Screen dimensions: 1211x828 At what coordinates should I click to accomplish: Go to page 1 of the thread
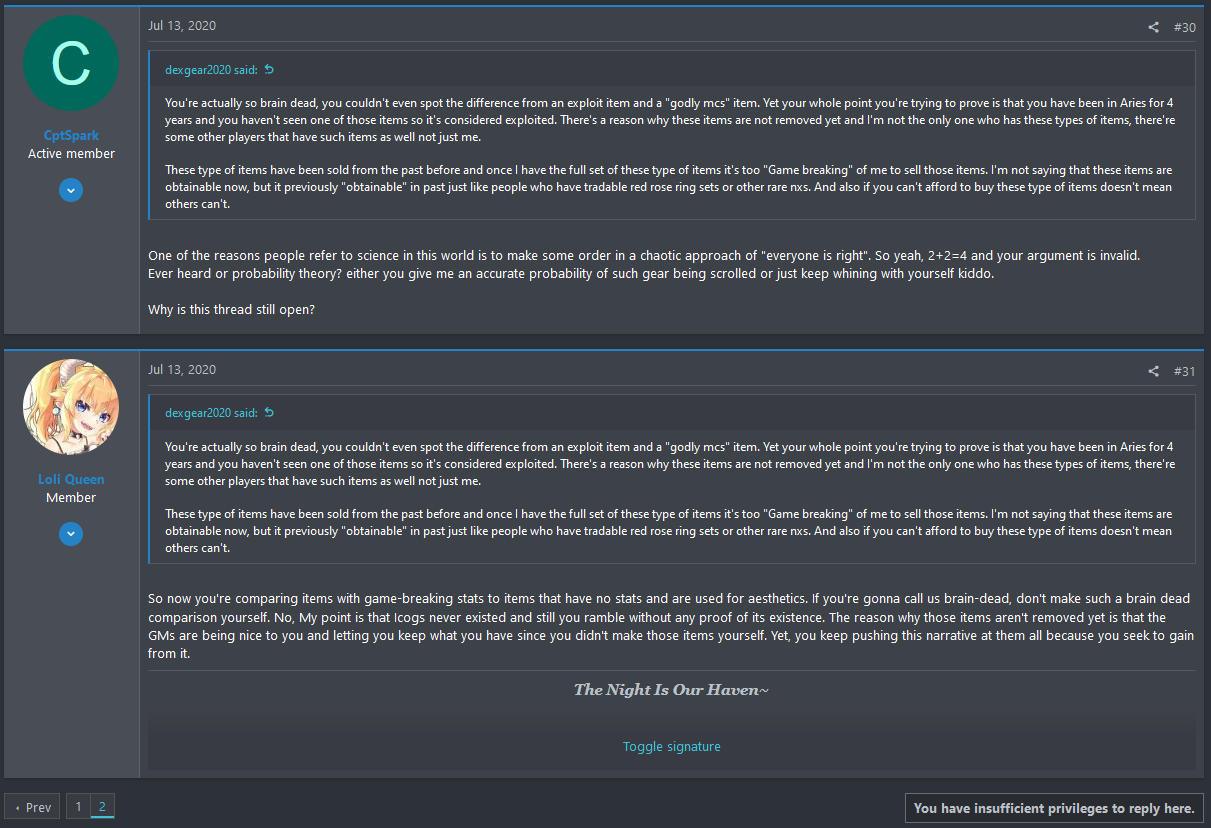[78, 807]
